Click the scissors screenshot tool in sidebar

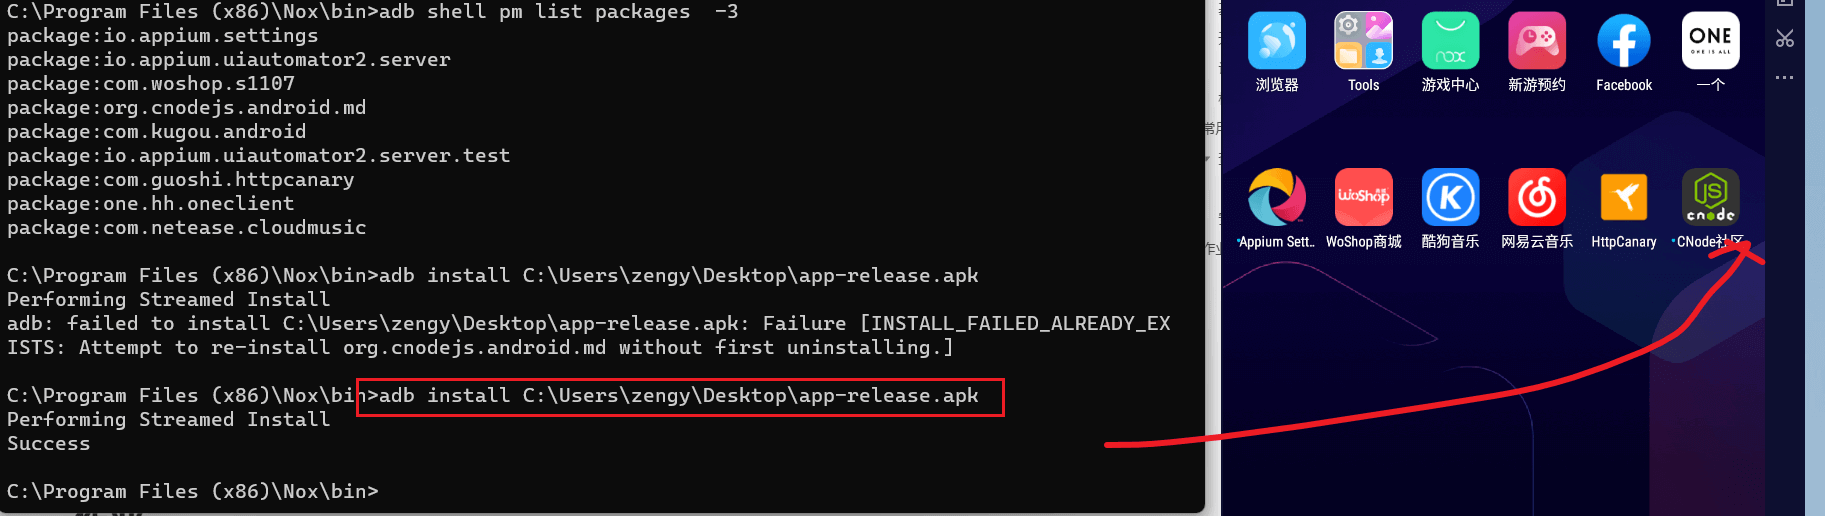tap(1785, 39)
